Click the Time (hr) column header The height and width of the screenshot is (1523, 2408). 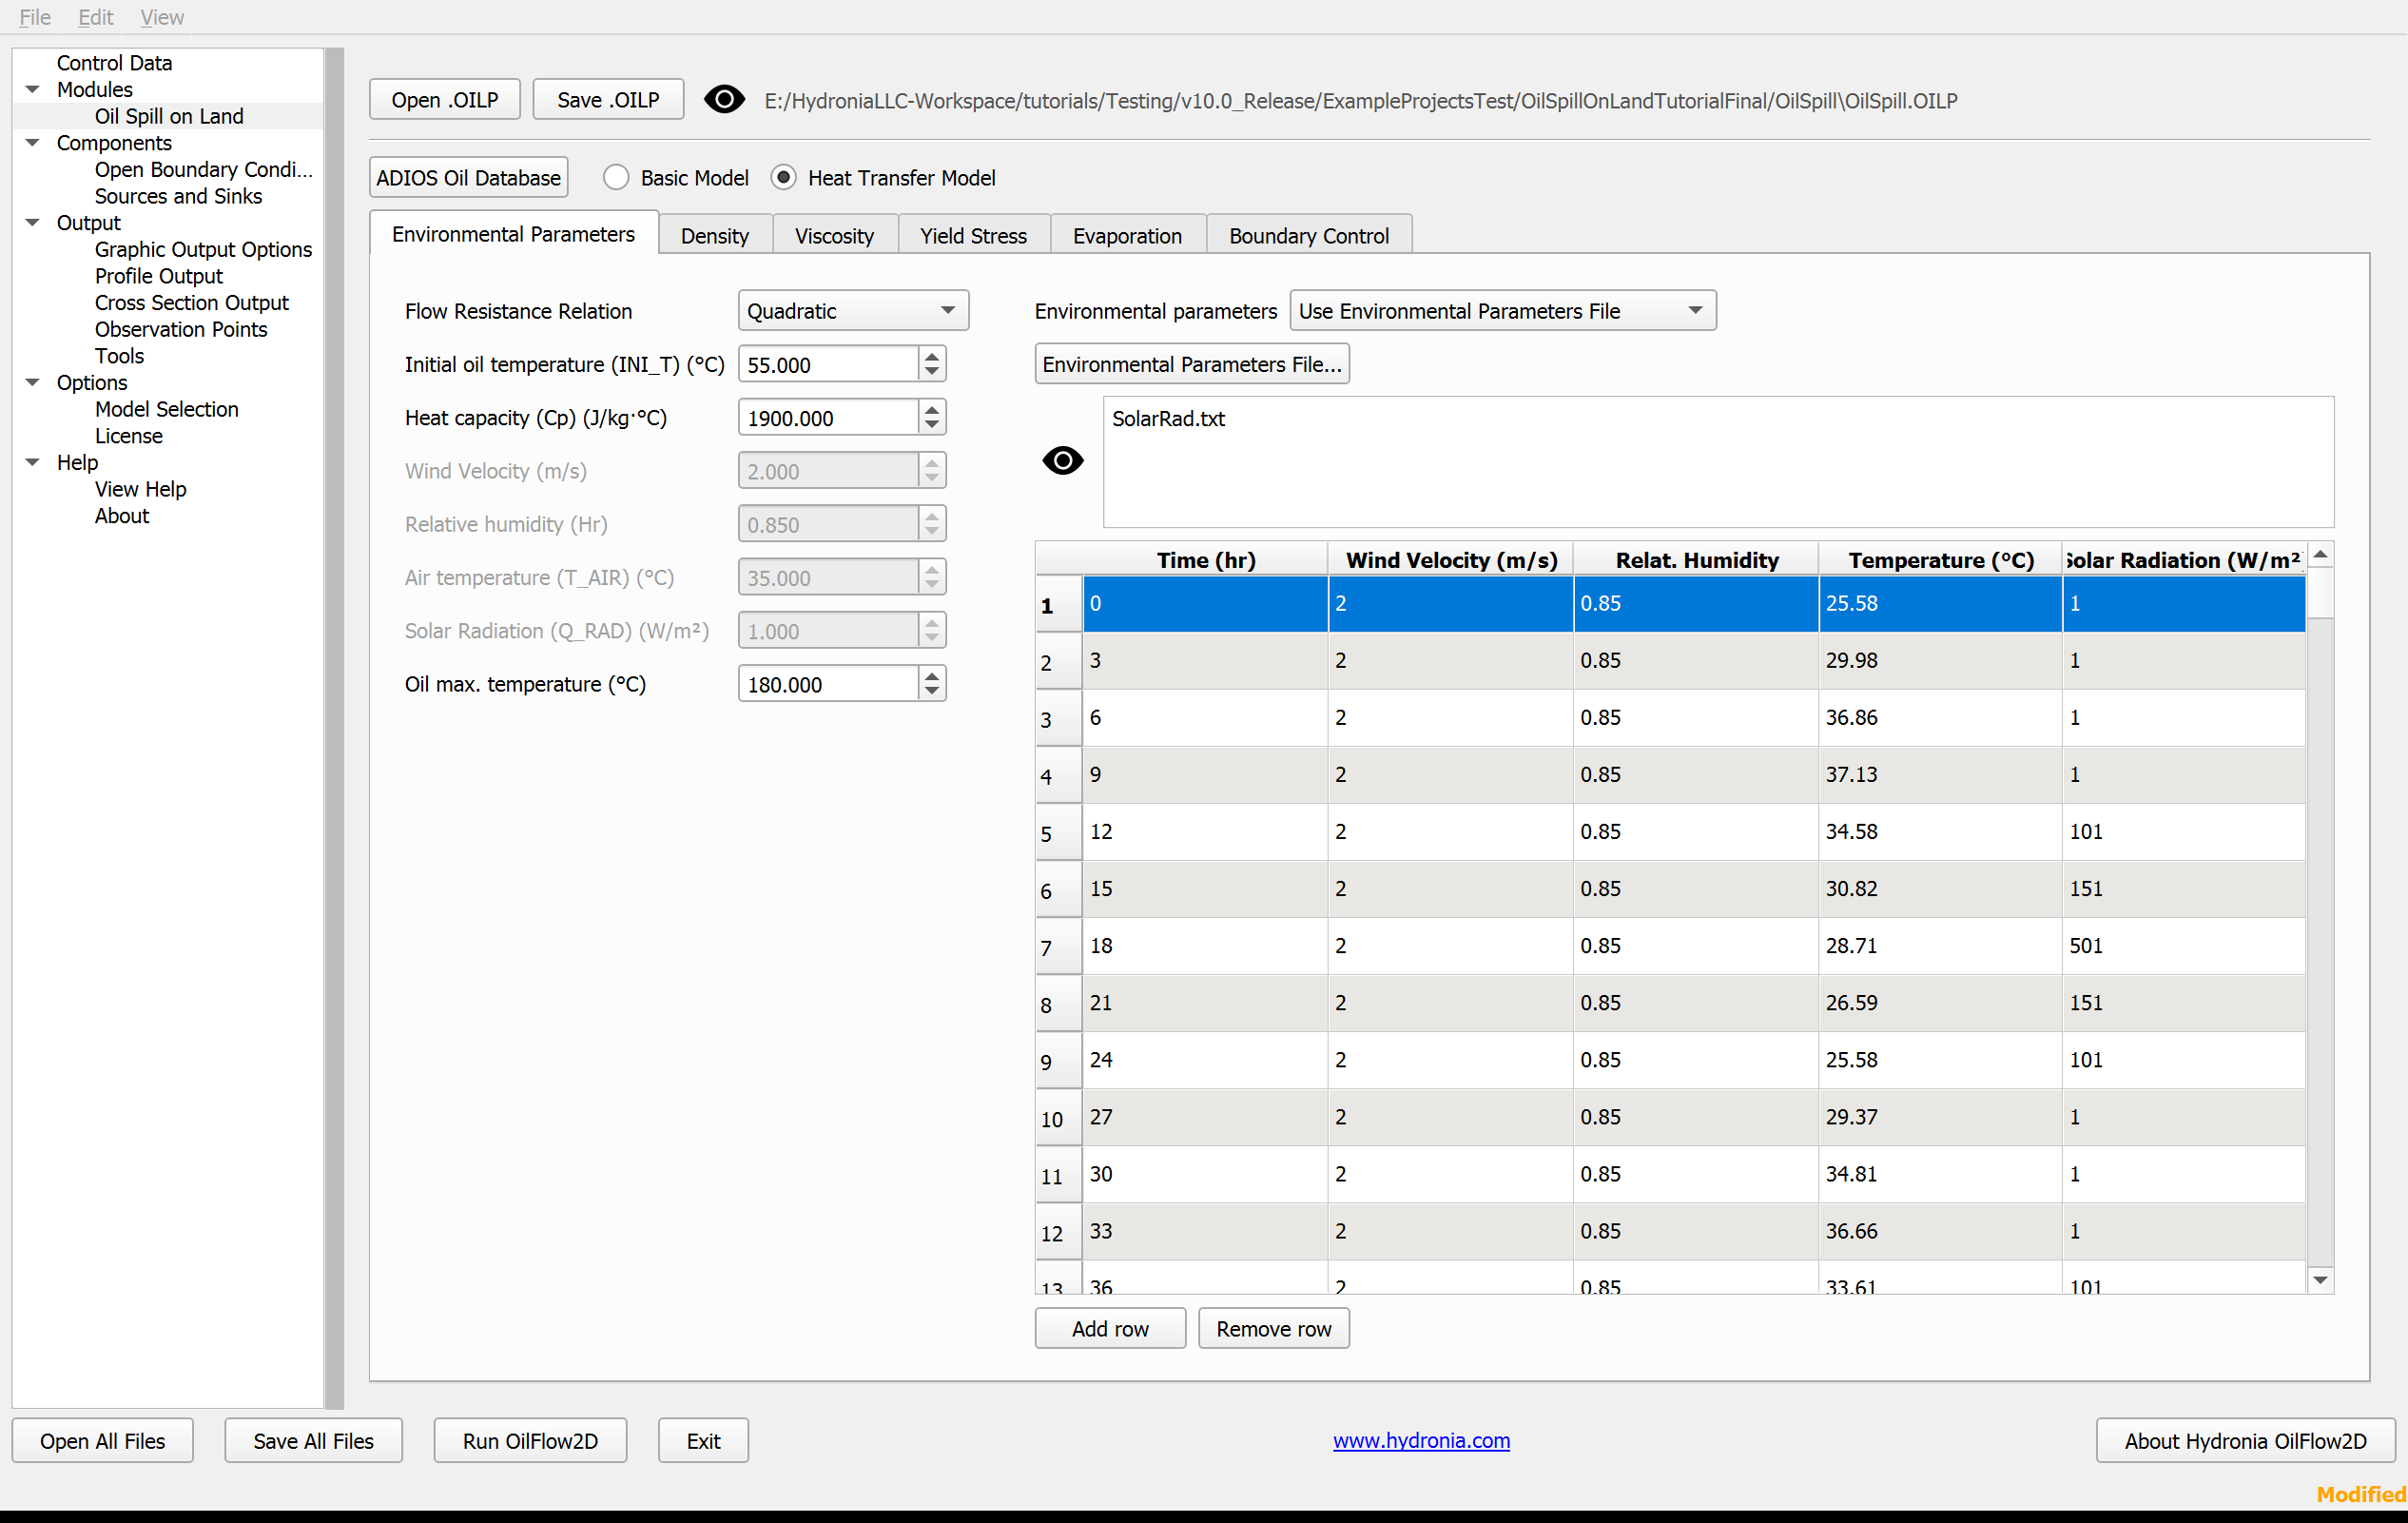pos(1205,560)
